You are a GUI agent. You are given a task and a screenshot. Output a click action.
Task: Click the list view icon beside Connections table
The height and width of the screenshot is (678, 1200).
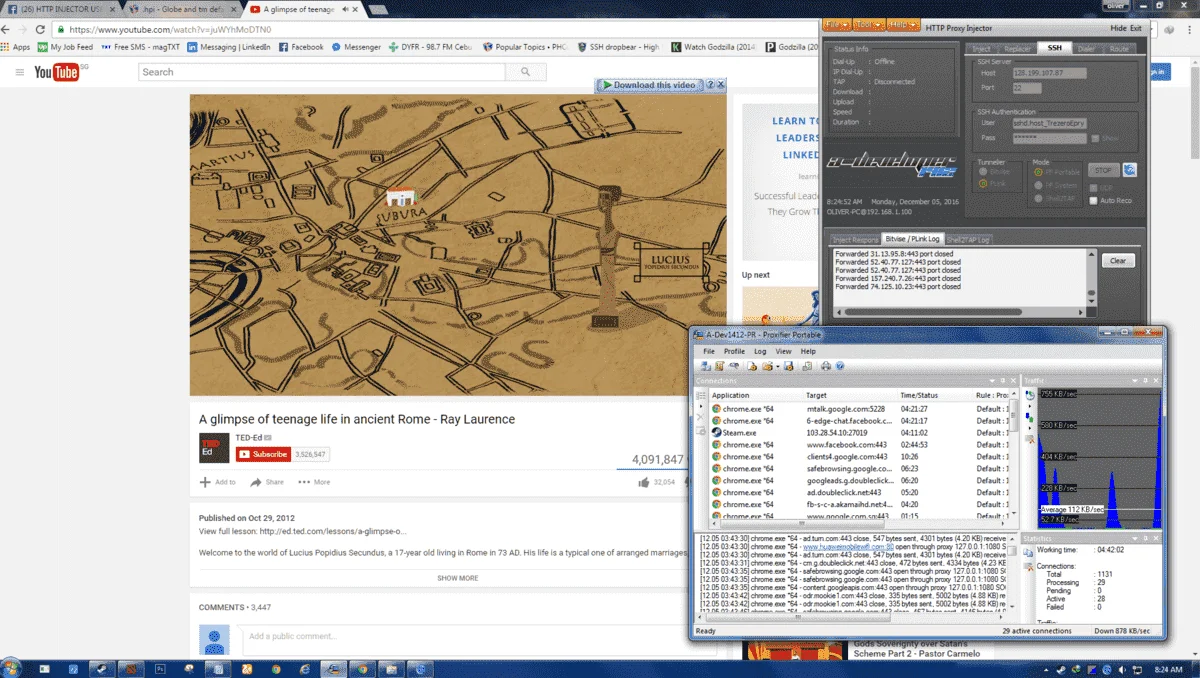701,395
